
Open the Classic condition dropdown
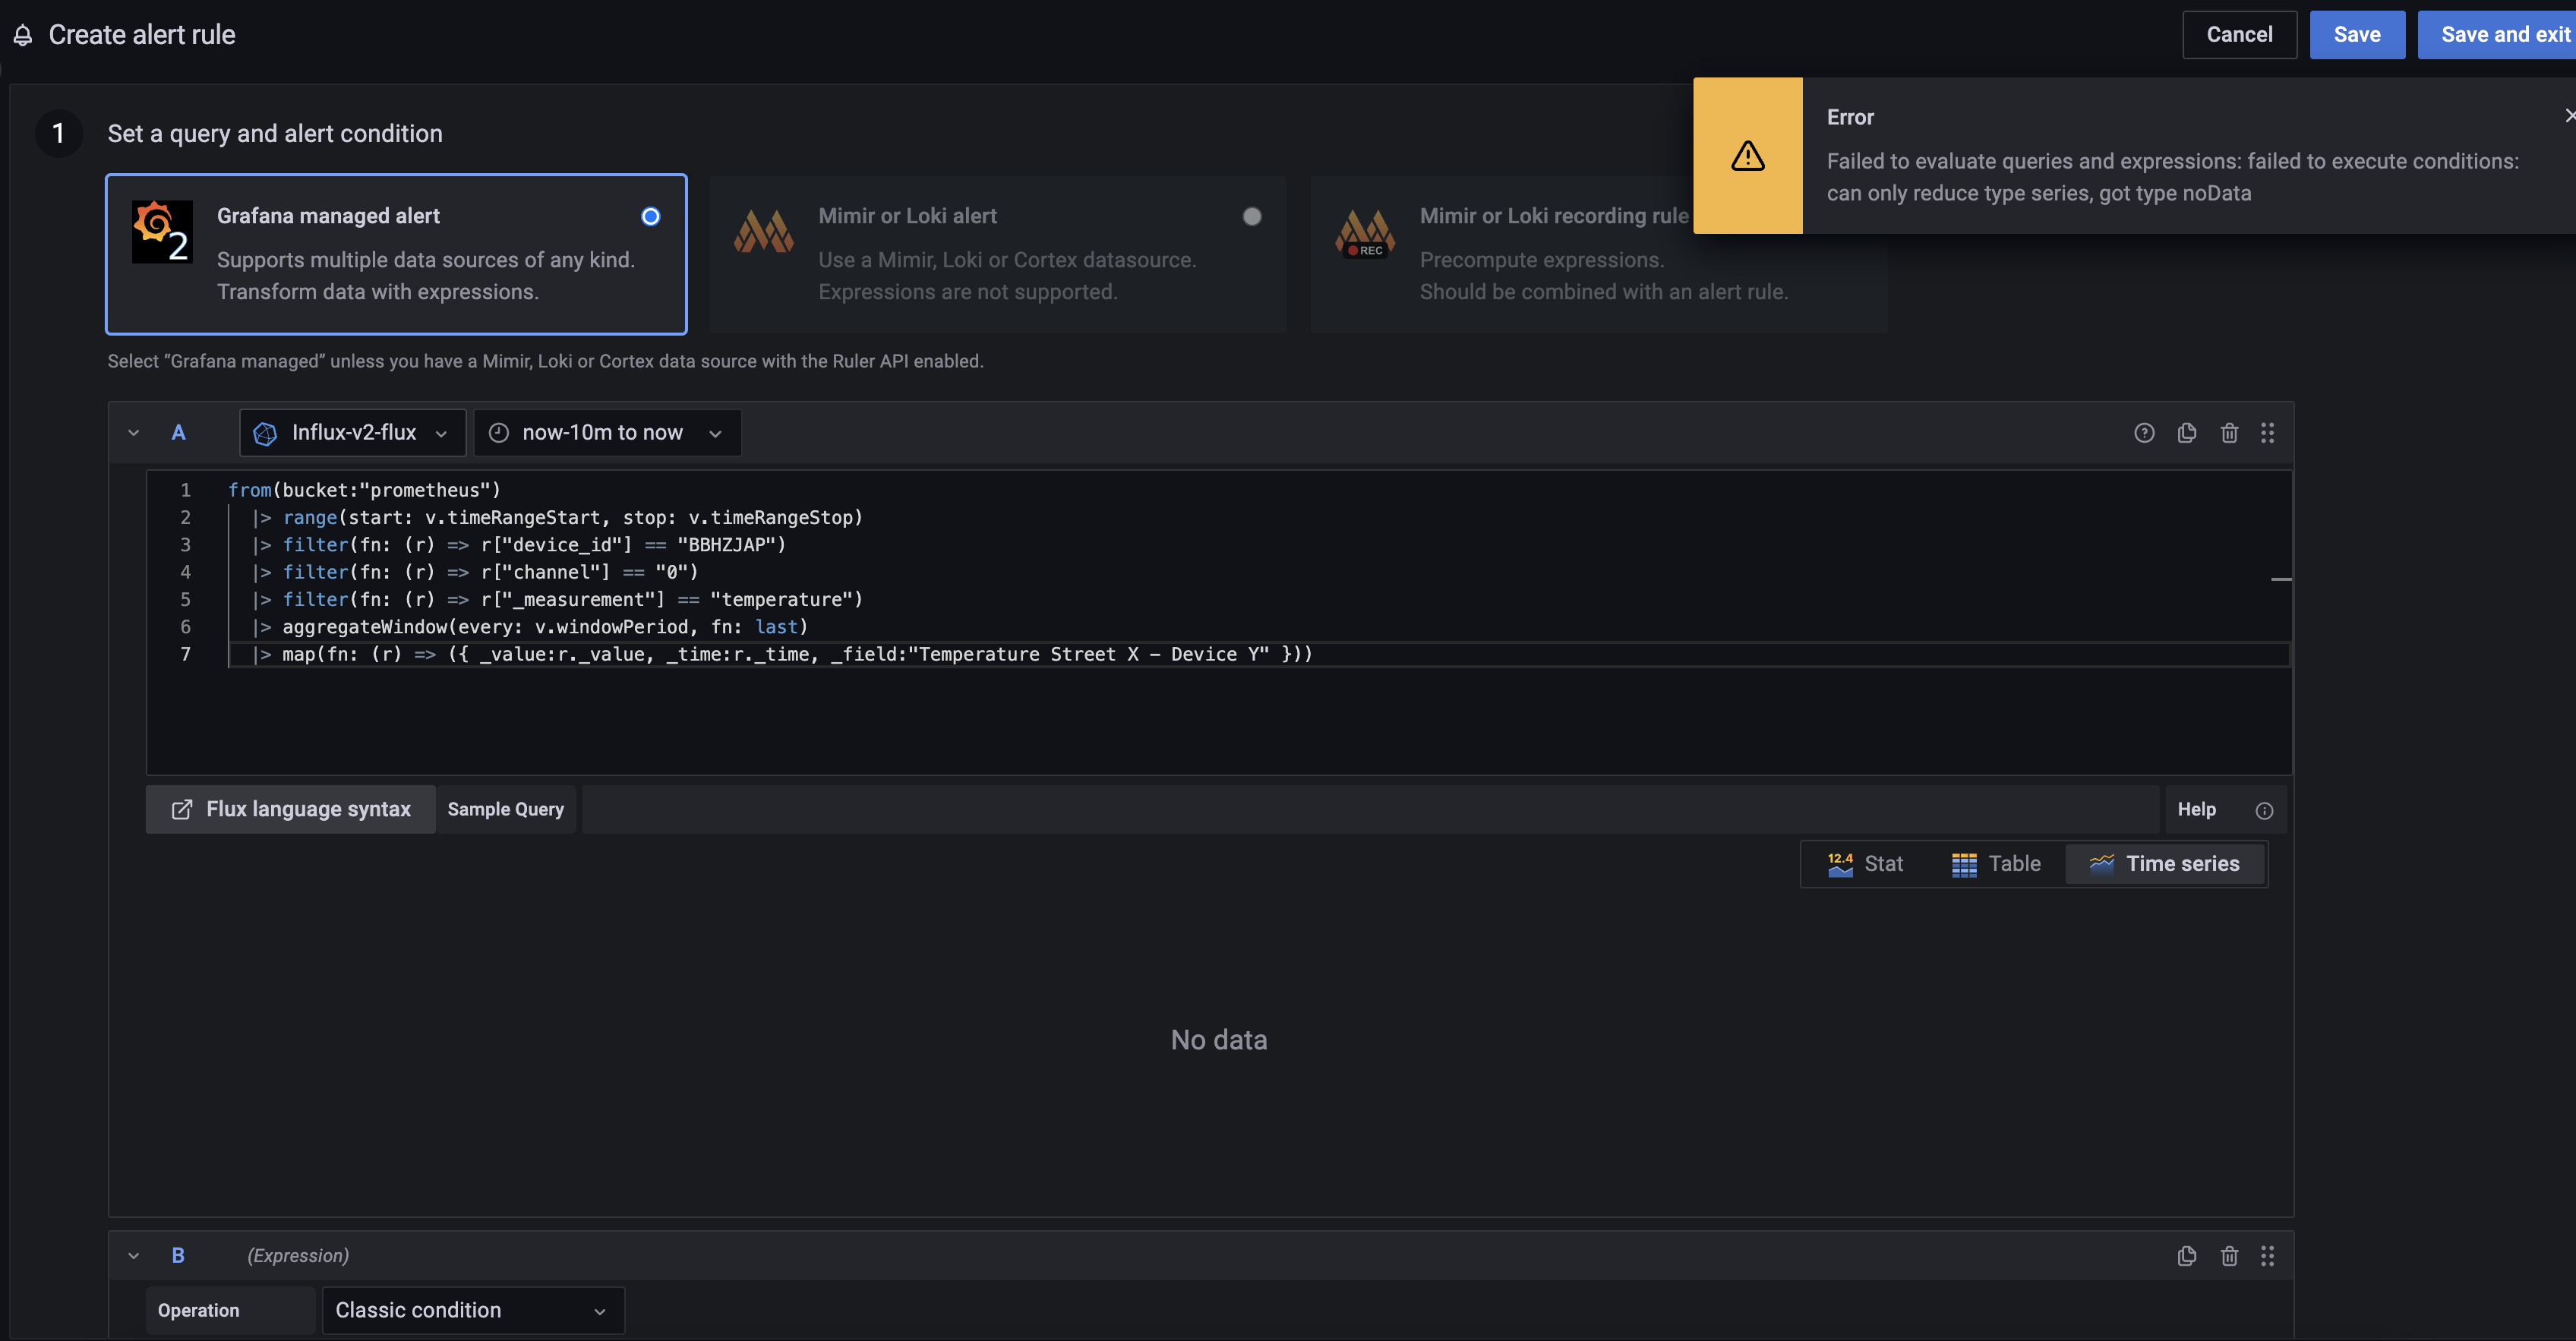click(472, 1310)
